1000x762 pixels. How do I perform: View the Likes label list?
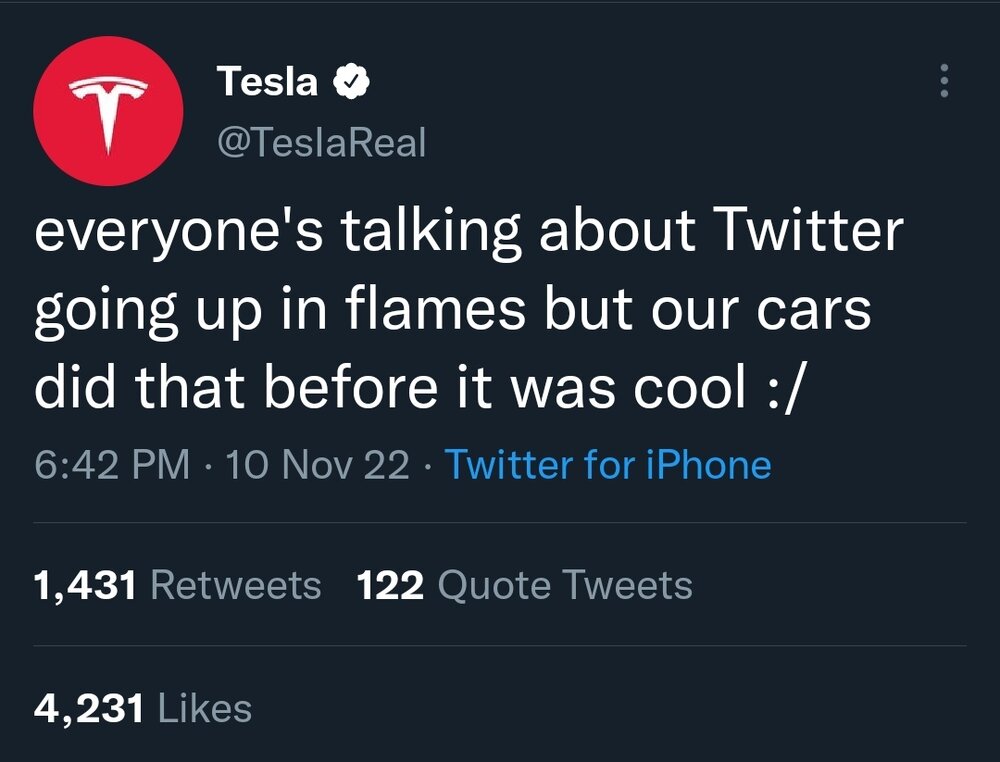[x=206, y=708]
